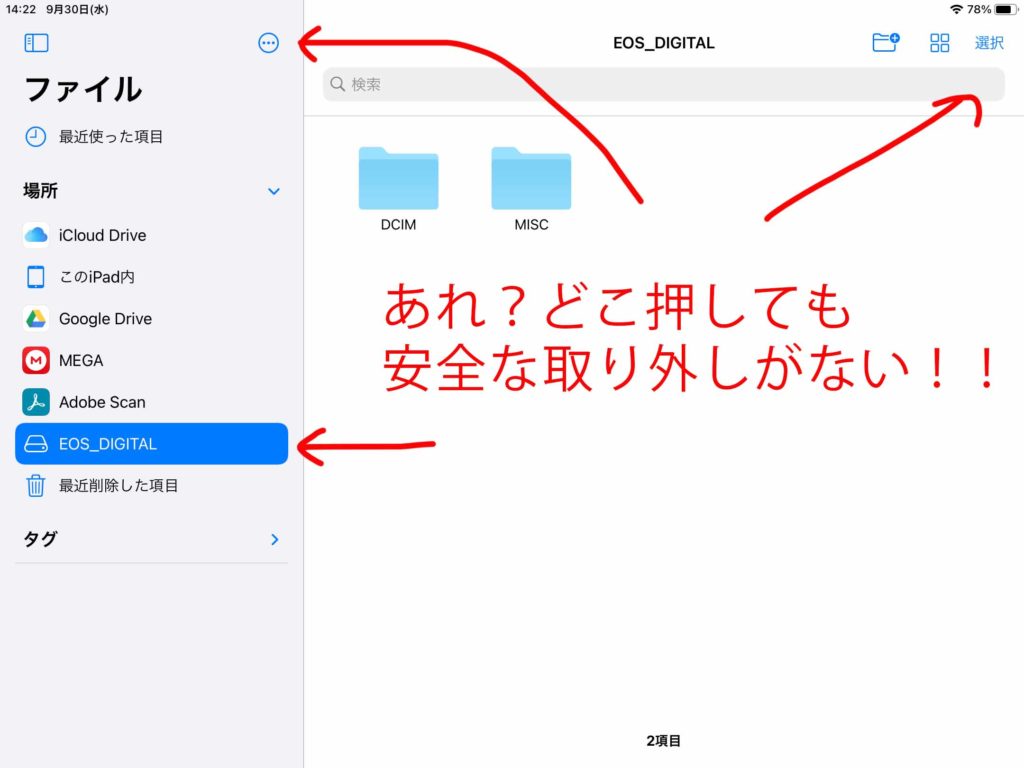The image size is (1024, 768).
Task: Tap the Wi-Fi status icon
Action: (x=956, y=9)
